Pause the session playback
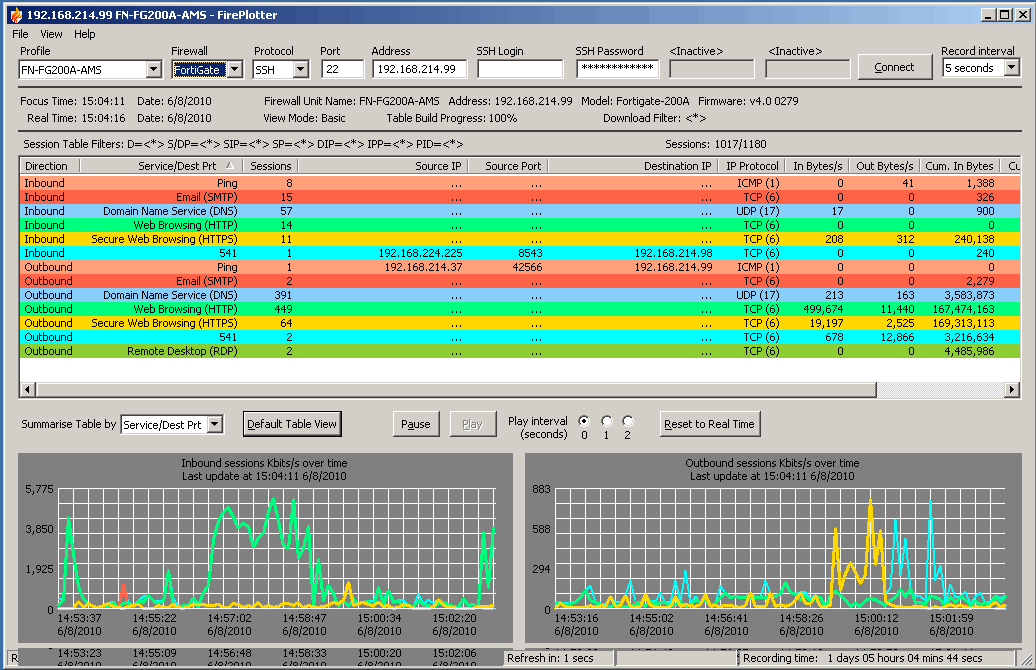 [x=415, y=424]
